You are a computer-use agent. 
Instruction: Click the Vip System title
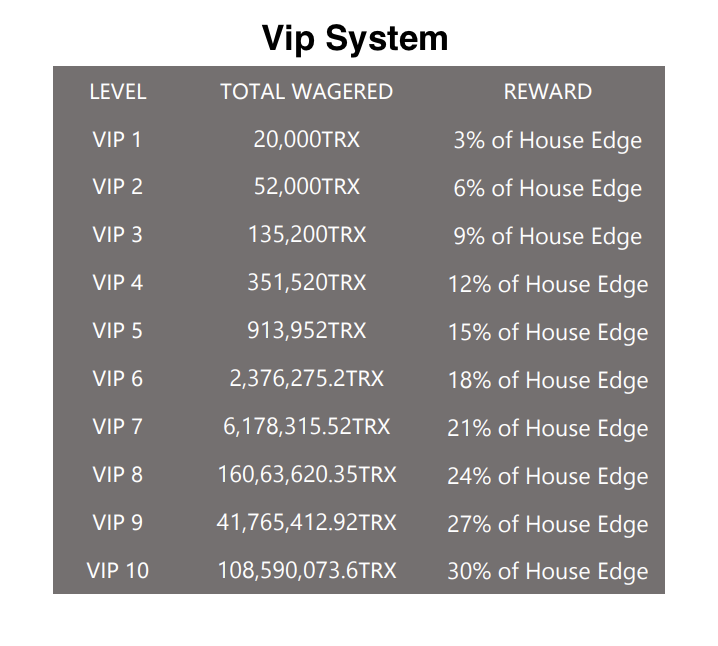355,39
